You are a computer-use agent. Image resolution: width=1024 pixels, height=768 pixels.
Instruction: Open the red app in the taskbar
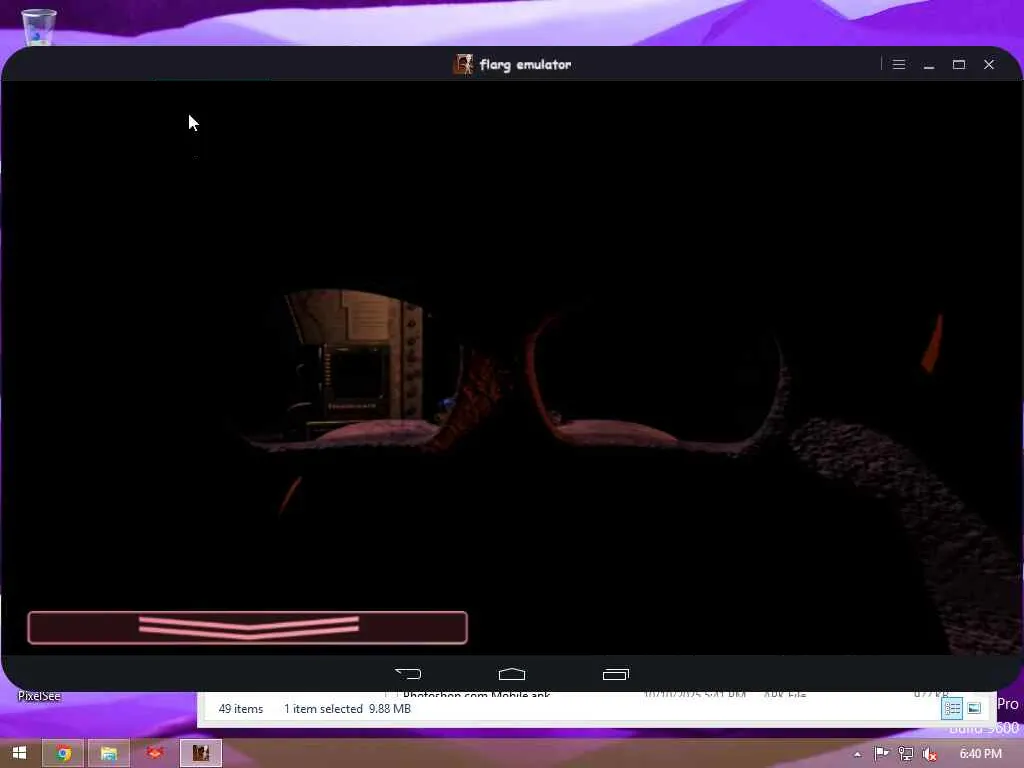tap(155, 753)
